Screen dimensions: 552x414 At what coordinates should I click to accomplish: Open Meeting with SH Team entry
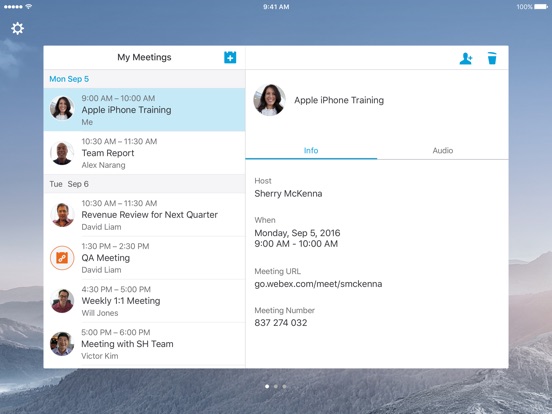point(144,344)
